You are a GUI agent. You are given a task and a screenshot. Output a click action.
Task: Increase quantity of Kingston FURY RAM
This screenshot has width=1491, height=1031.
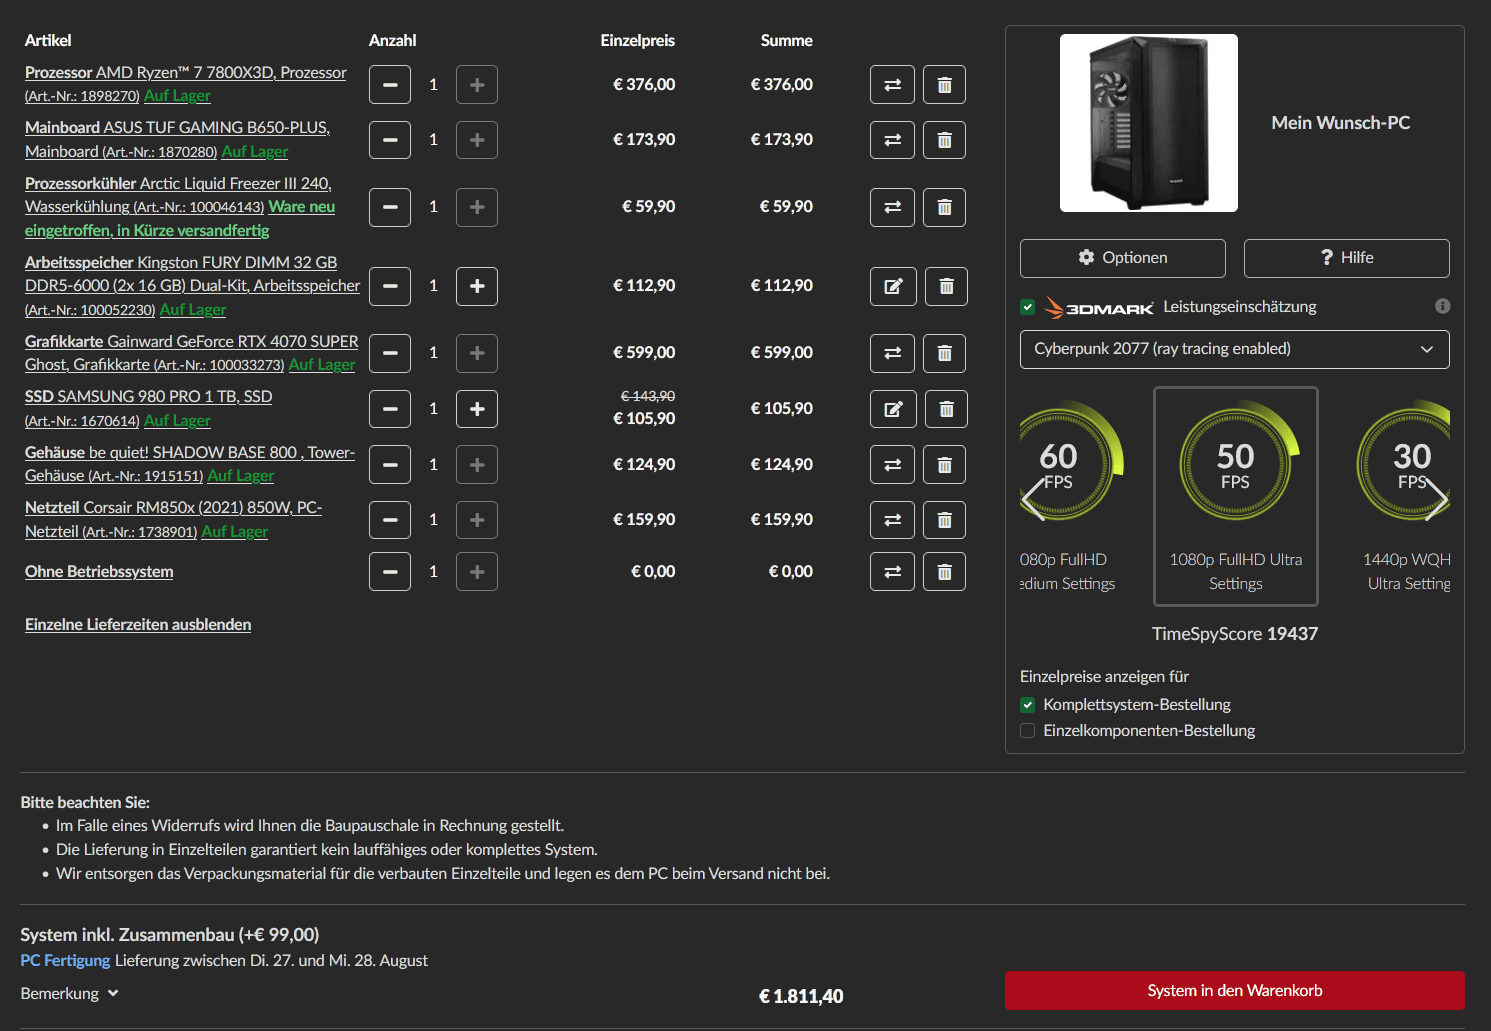(x=477, y=286)
